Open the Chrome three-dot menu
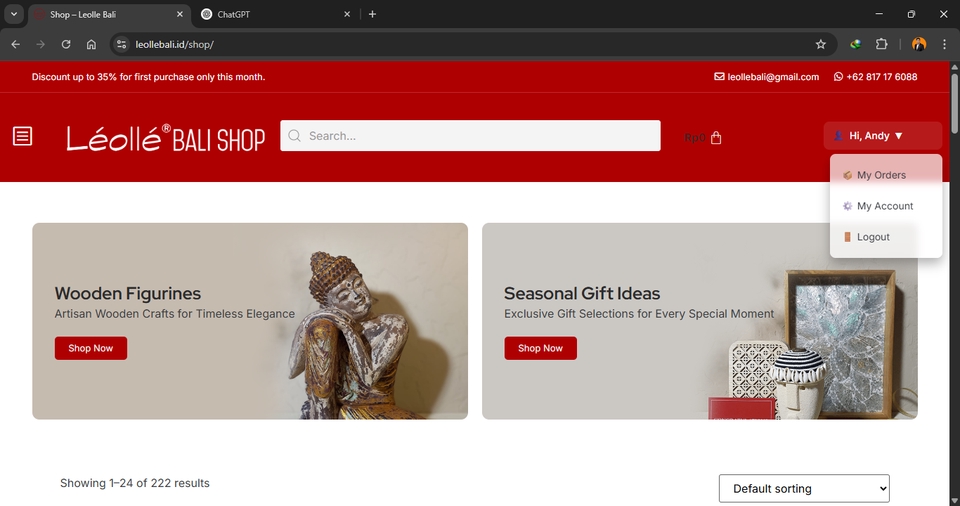The image size is (960, 506). tap(944, 44)
